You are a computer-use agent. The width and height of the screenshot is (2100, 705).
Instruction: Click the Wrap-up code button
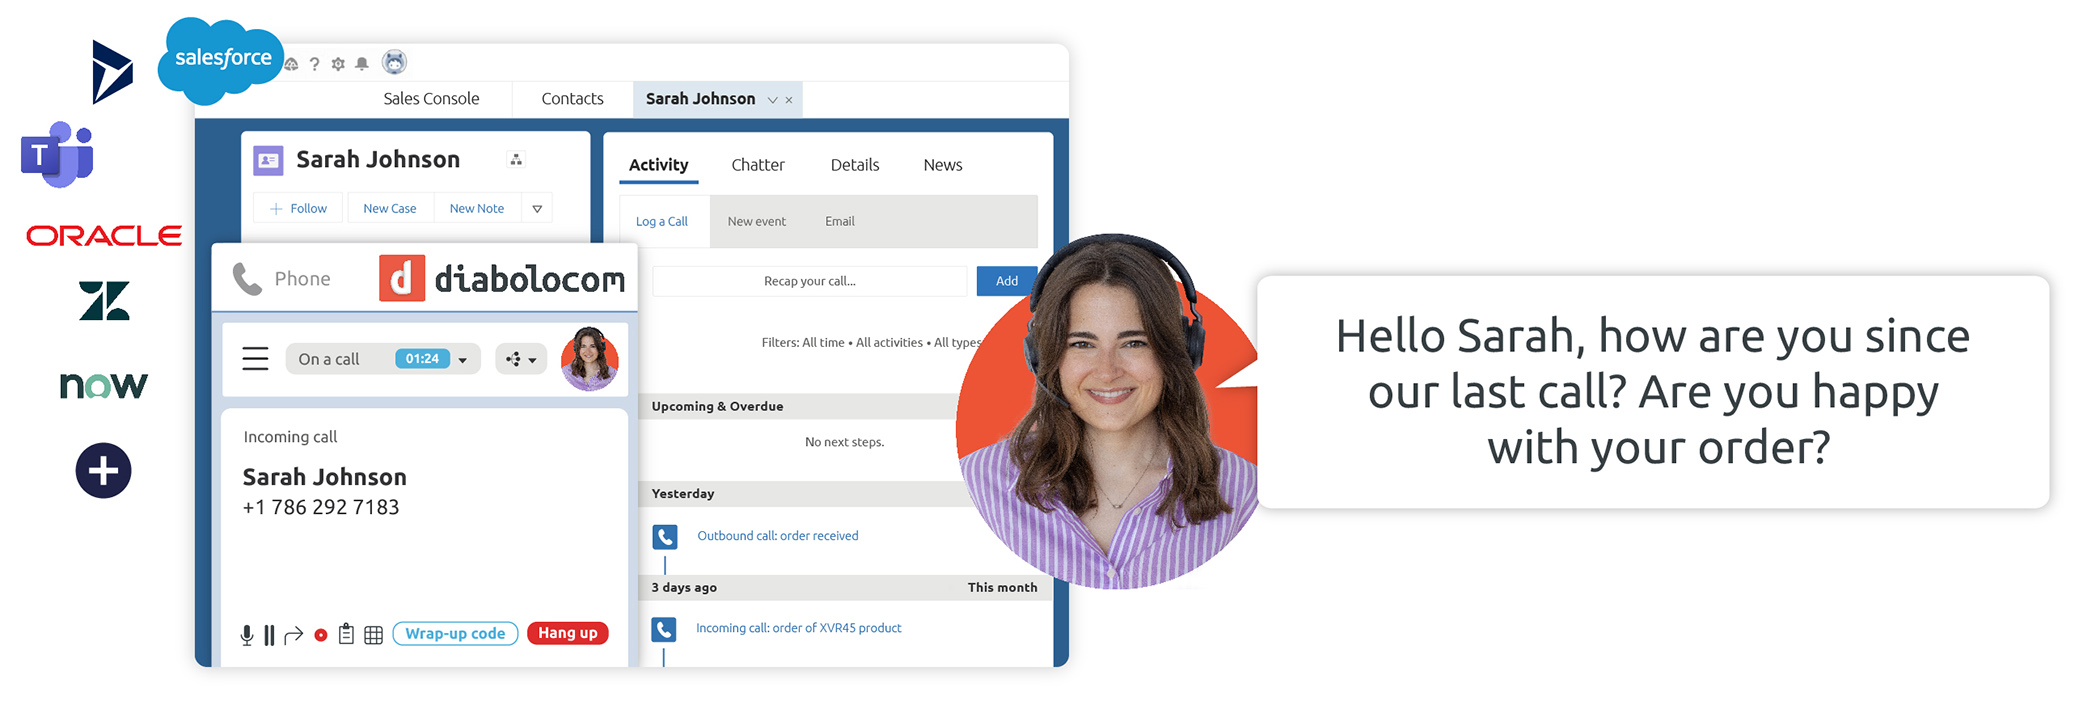coord(455,634)
